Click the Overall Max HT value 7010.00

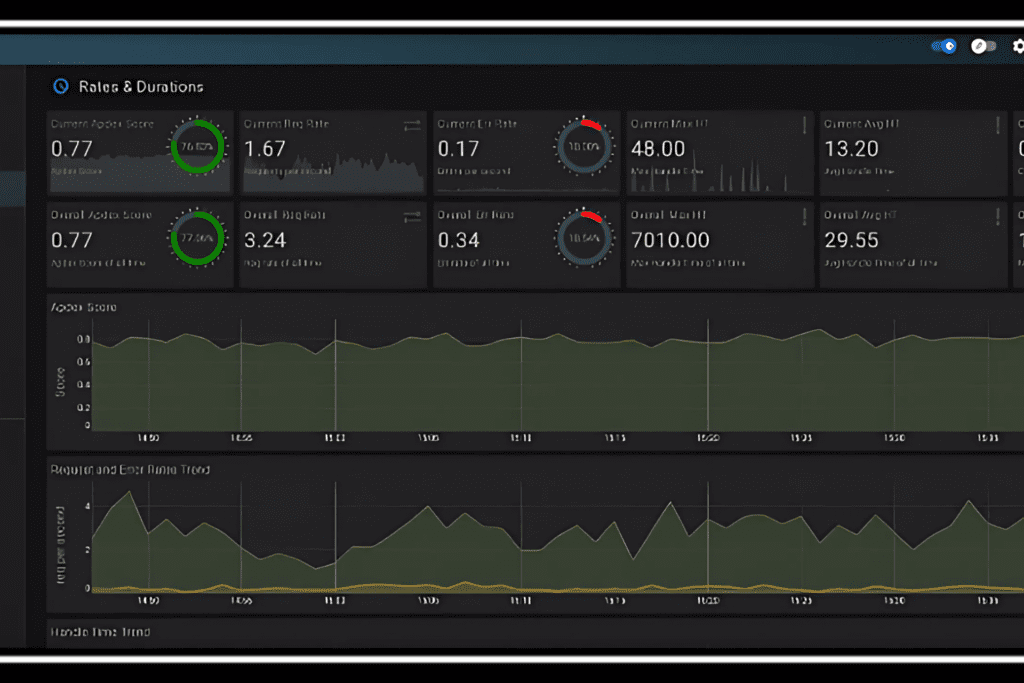pyautogui.click(x=670, y=240)
